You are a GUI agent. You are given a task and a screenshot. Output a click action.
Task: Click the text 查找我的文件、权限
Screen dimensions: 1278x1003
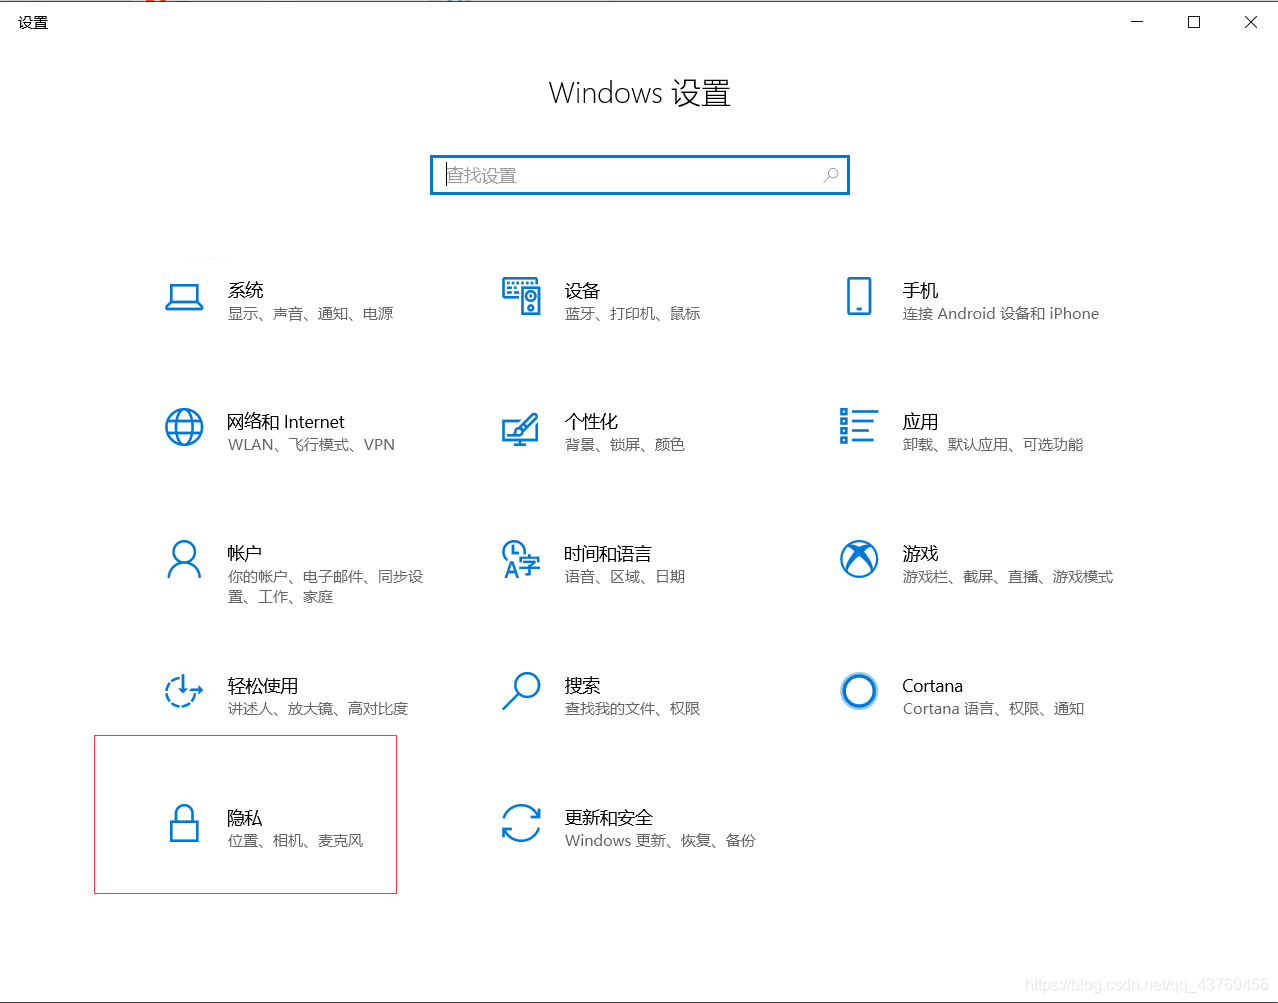pyautogui.click(x=632, y=709)
